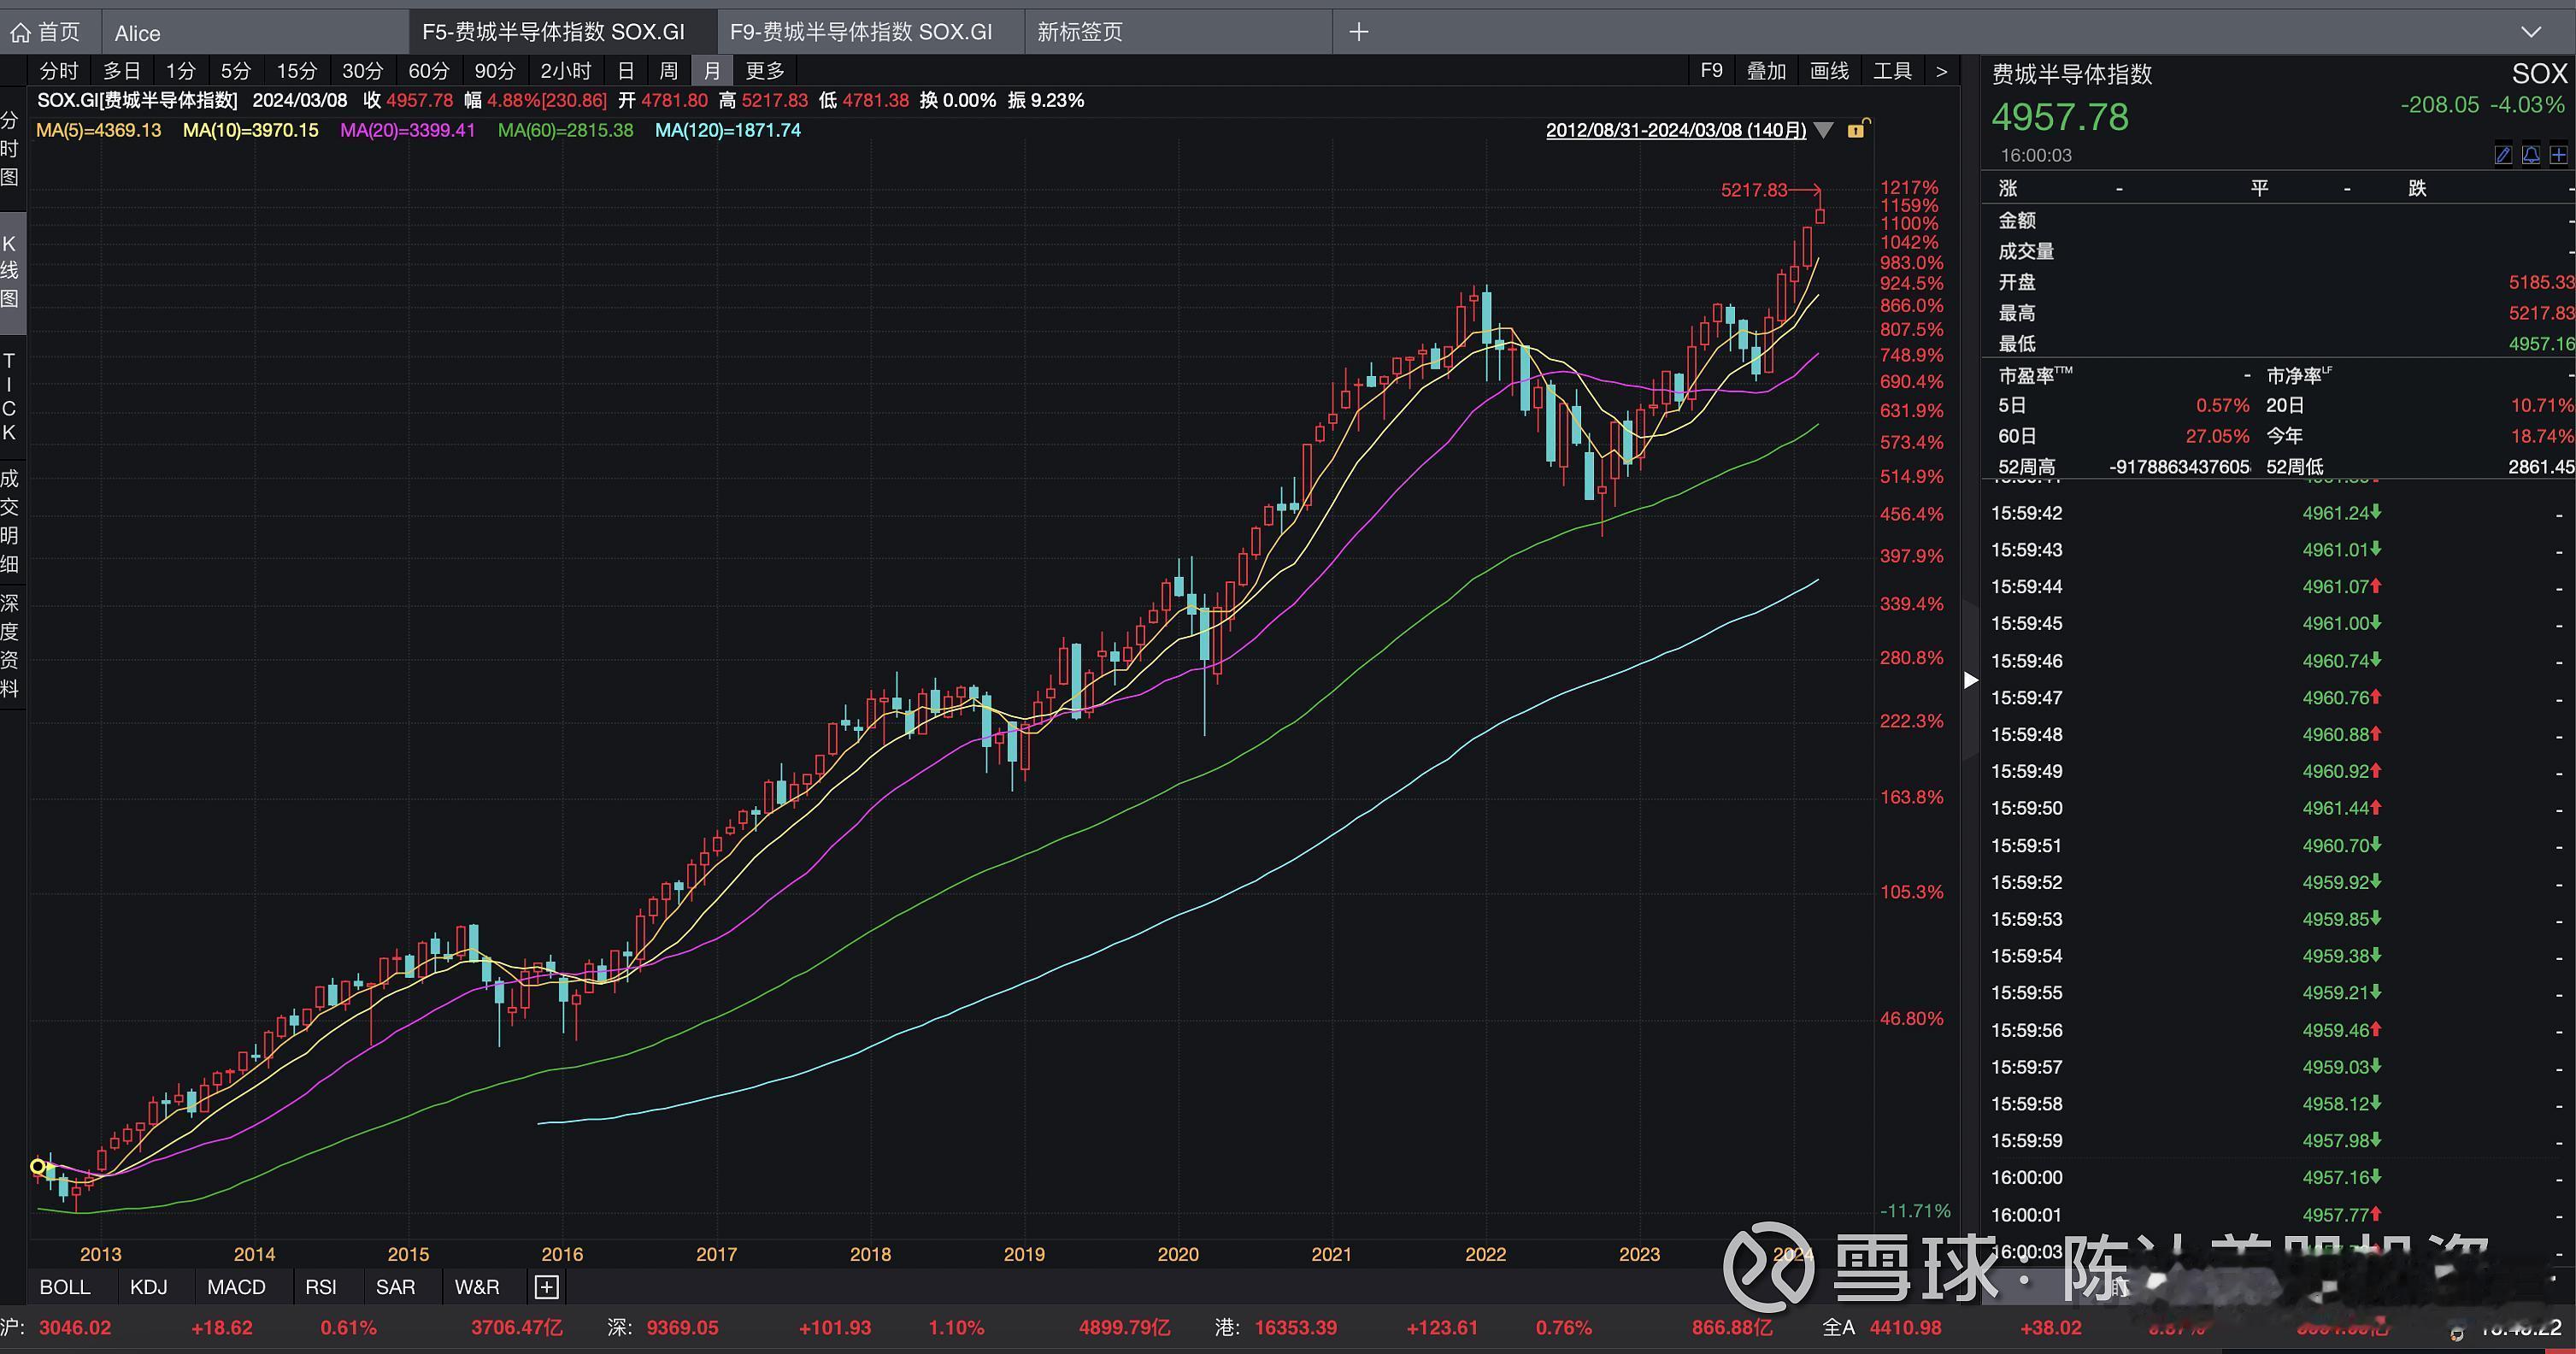Image resolution: width=2576 pixels, height=1354 pixels.
Task: Click the 15:59:50 tick row
Action: [x=2278, y=808]
